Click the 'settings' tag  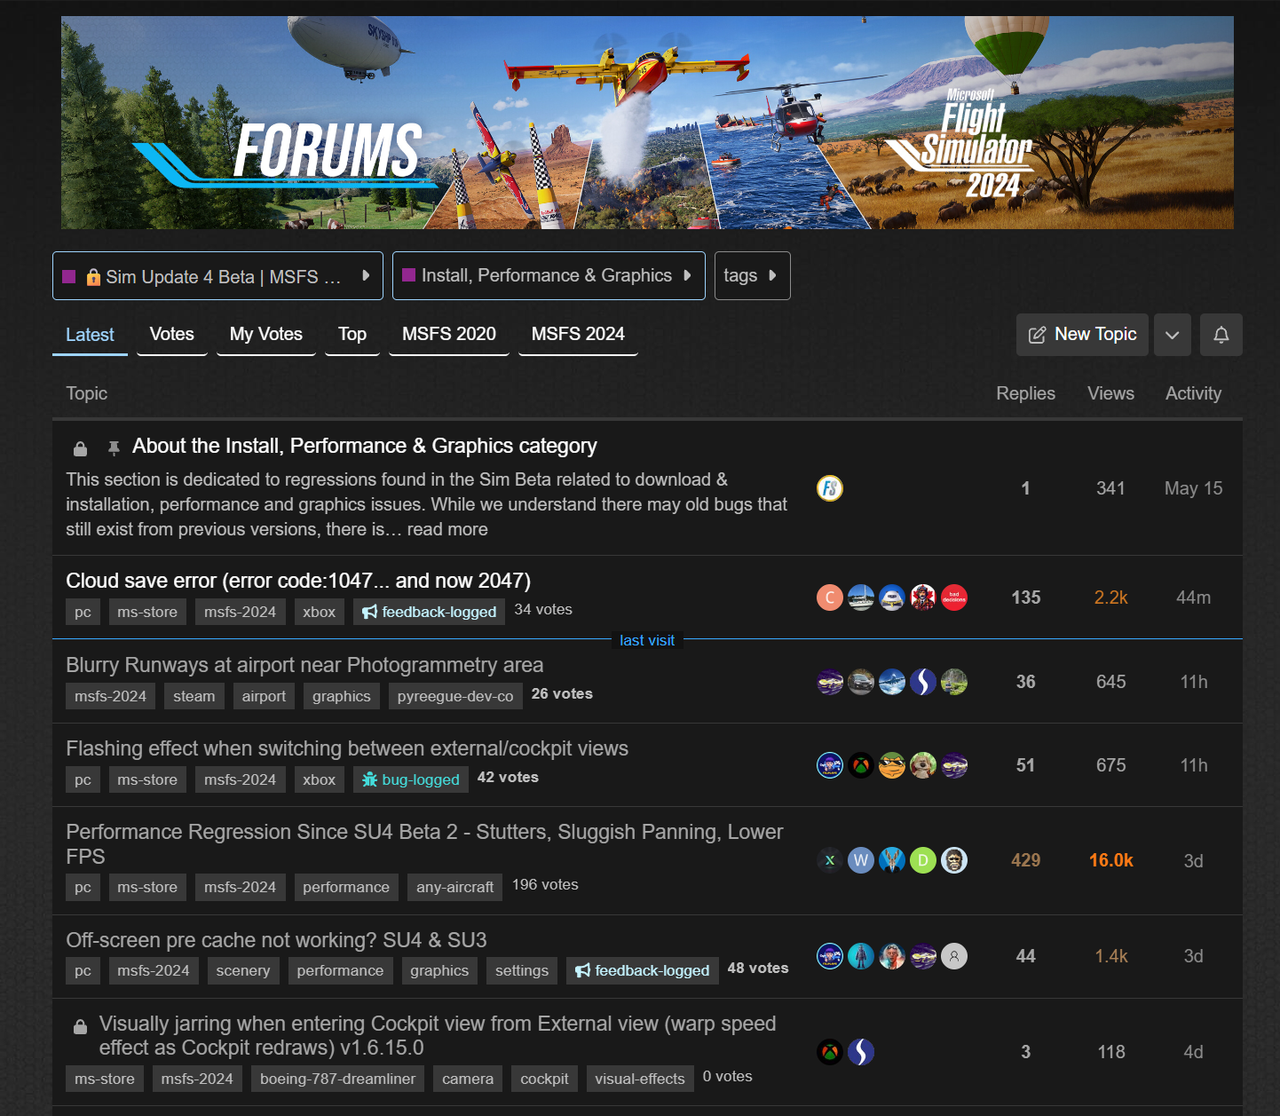click(522, 970)
